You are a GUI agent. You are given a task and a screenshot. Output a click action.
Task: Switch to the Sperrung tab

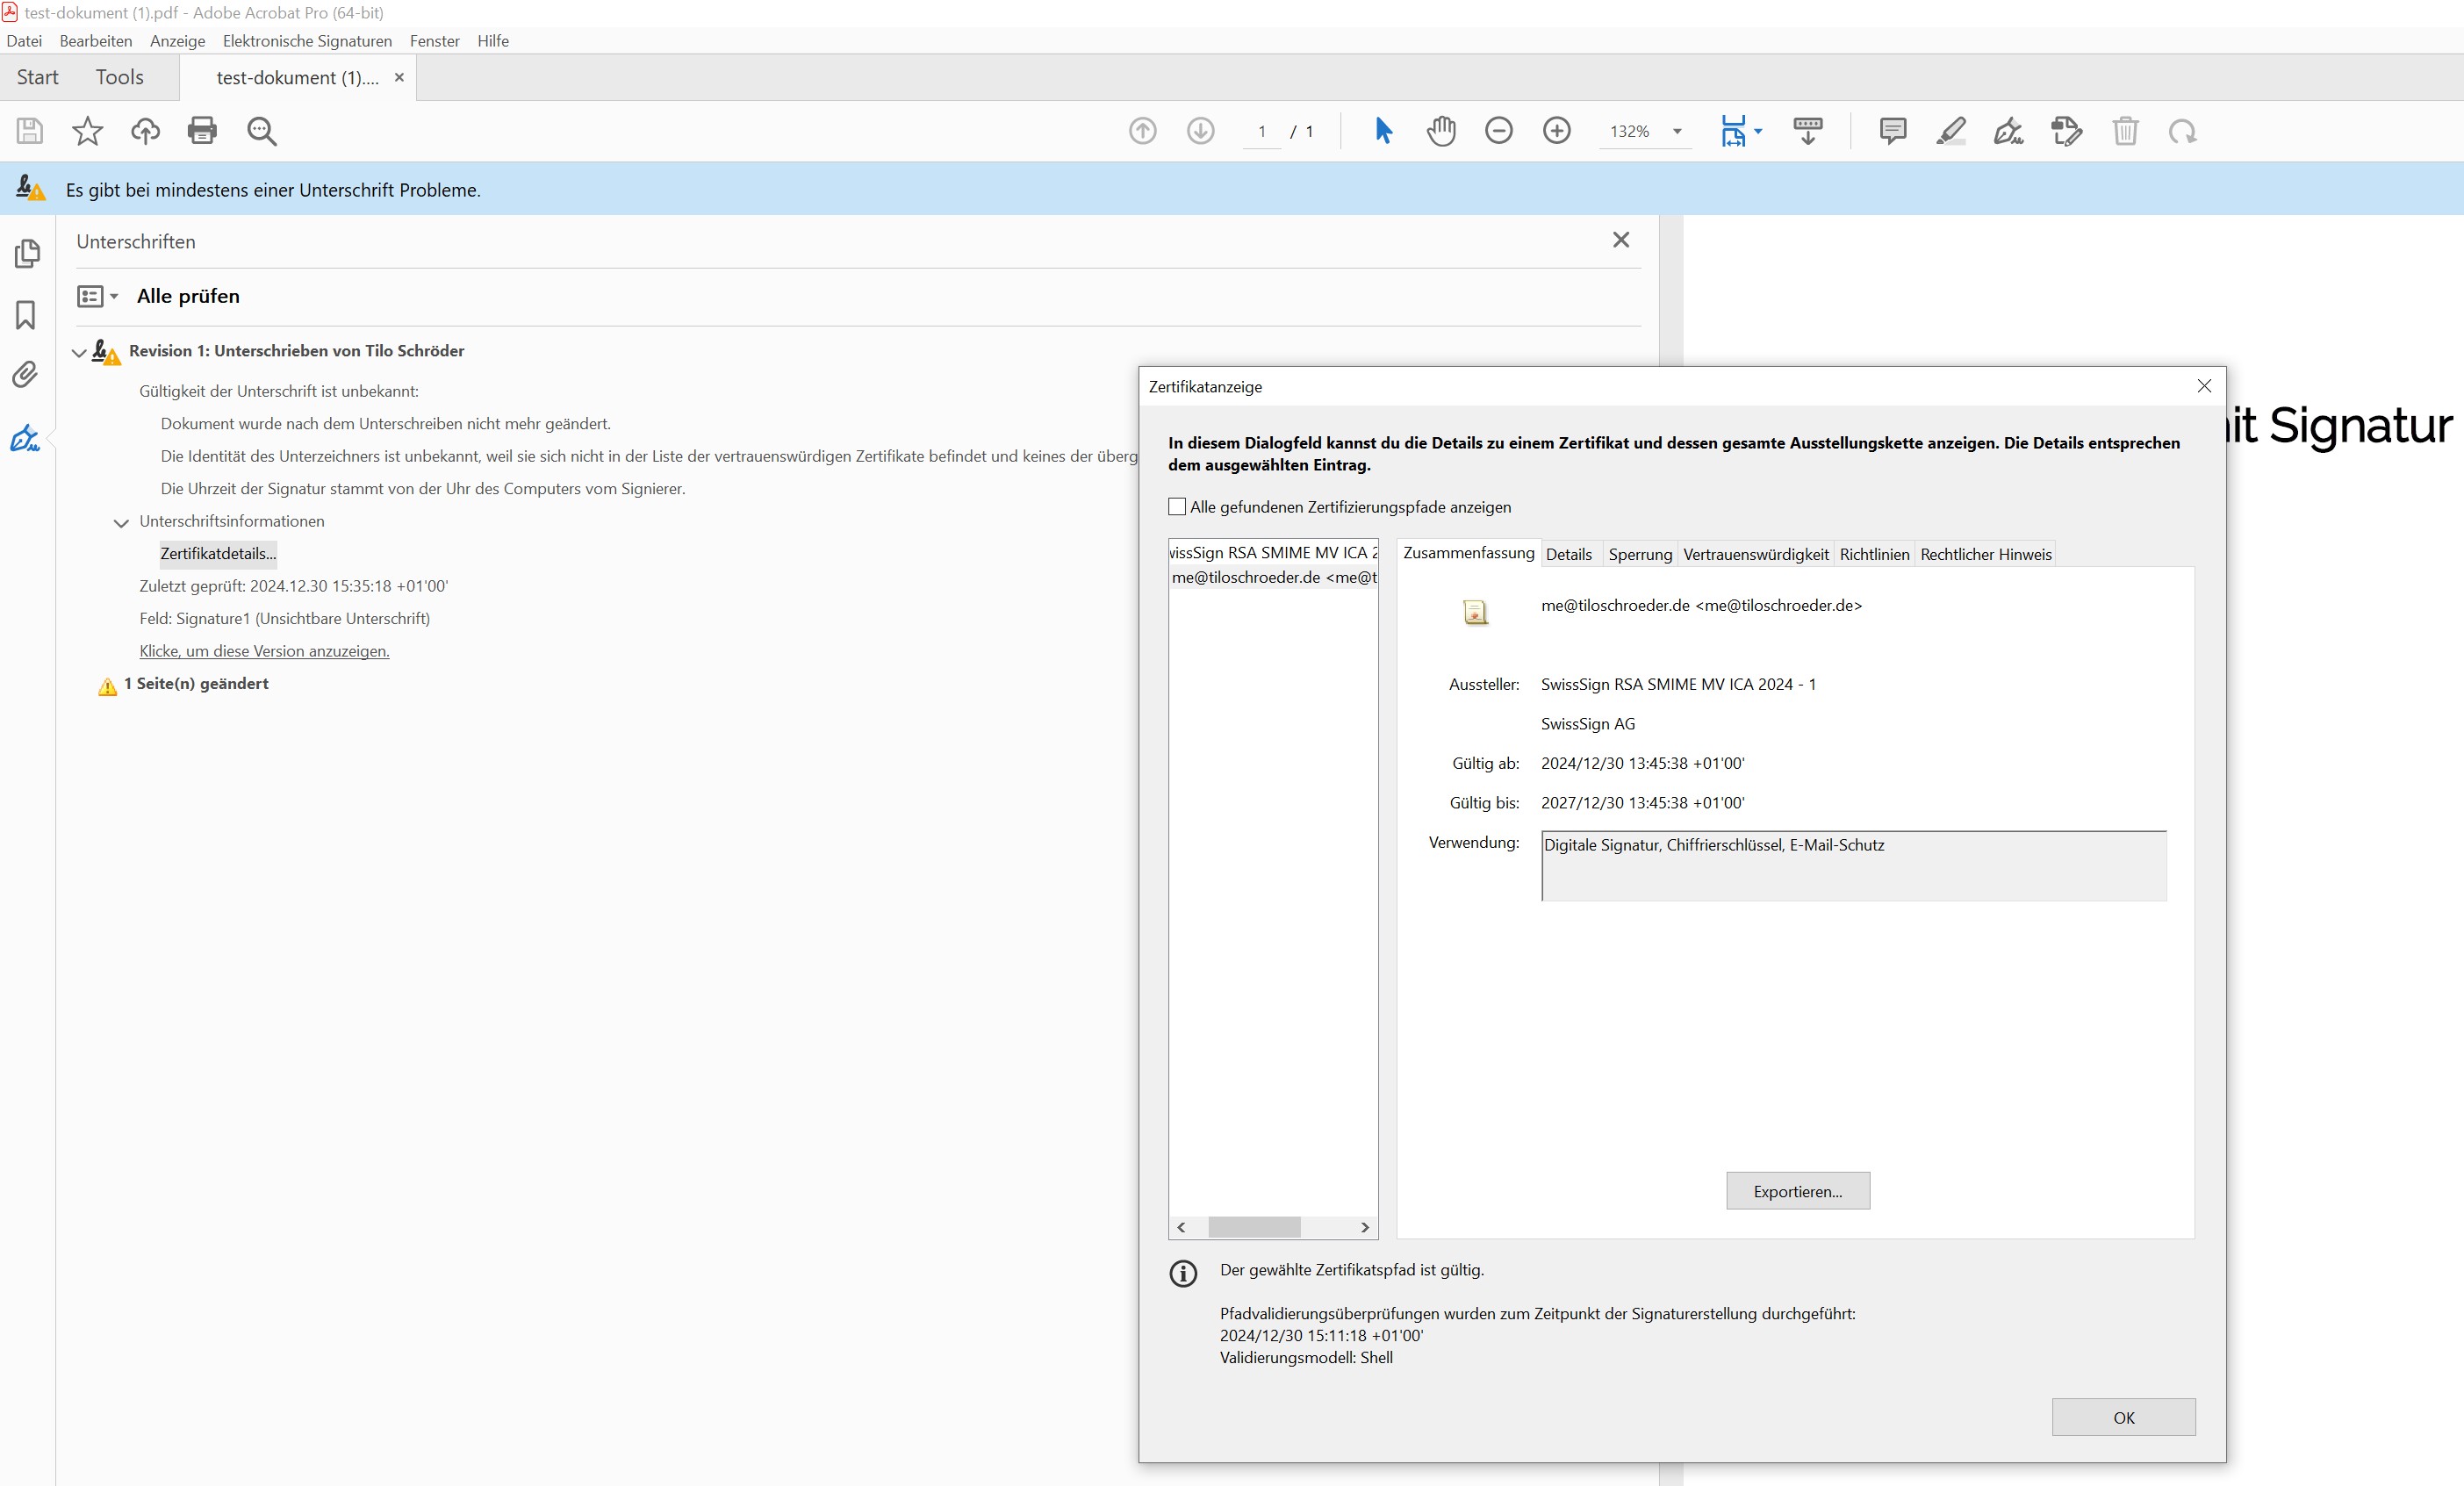[x=1640, y=554]
